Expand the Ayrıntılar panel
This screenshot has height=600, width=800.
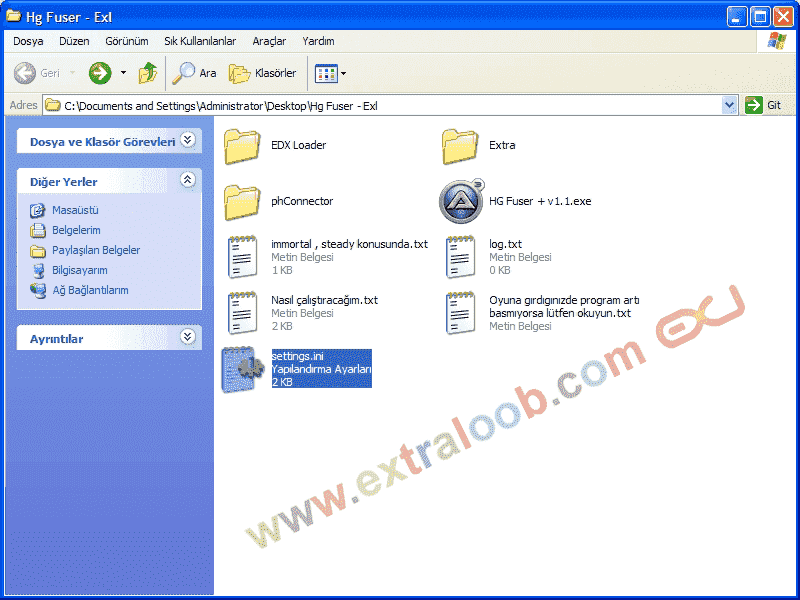(x=188, y=337)
